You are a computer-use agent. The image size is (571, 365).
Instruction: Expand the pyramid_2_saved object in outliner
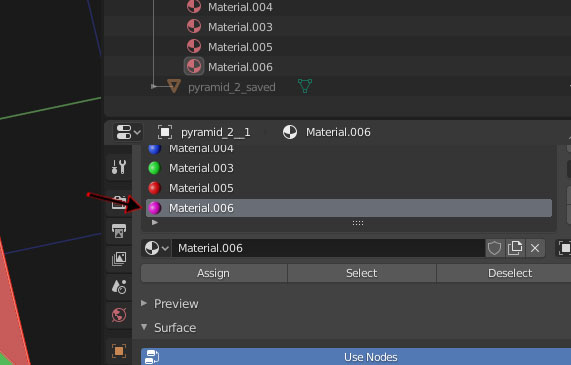[x=154, y=86]
